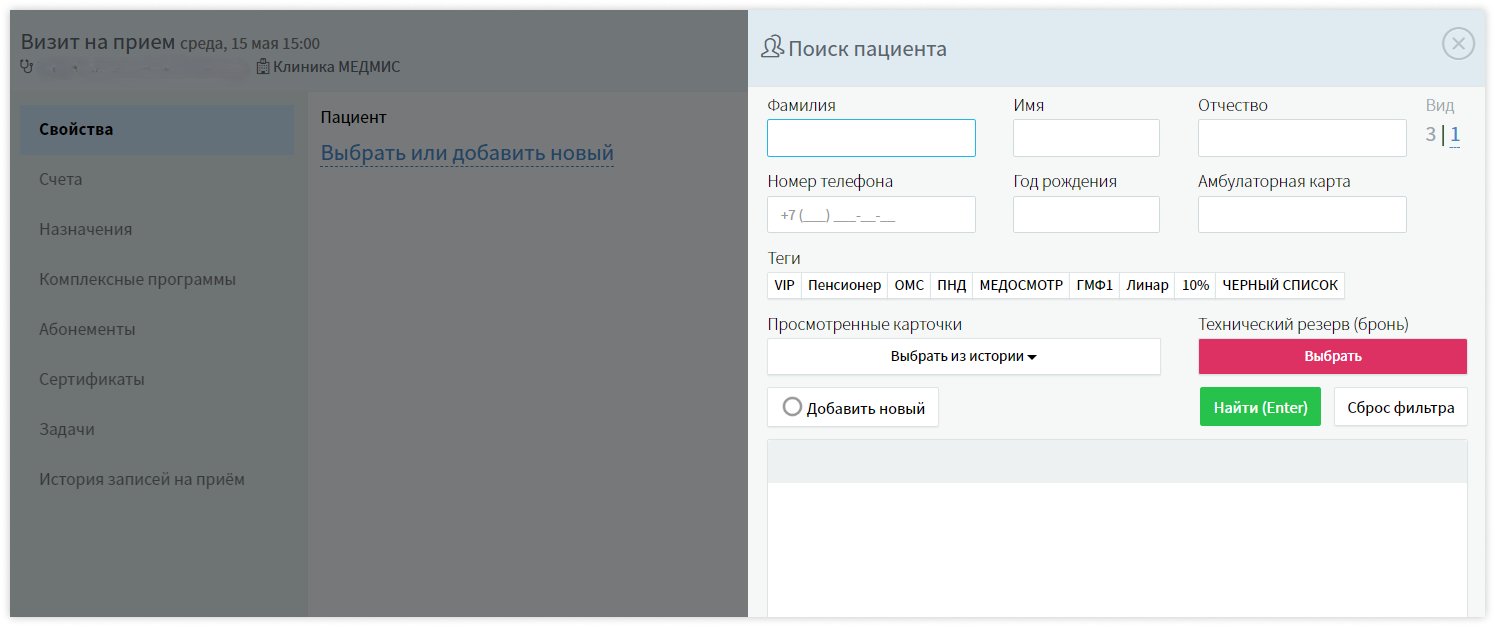Image resolution: width=1495 pixels, height=627 pixels.
Task: Open the Счета section in sidebar
Action: [60, 179]
